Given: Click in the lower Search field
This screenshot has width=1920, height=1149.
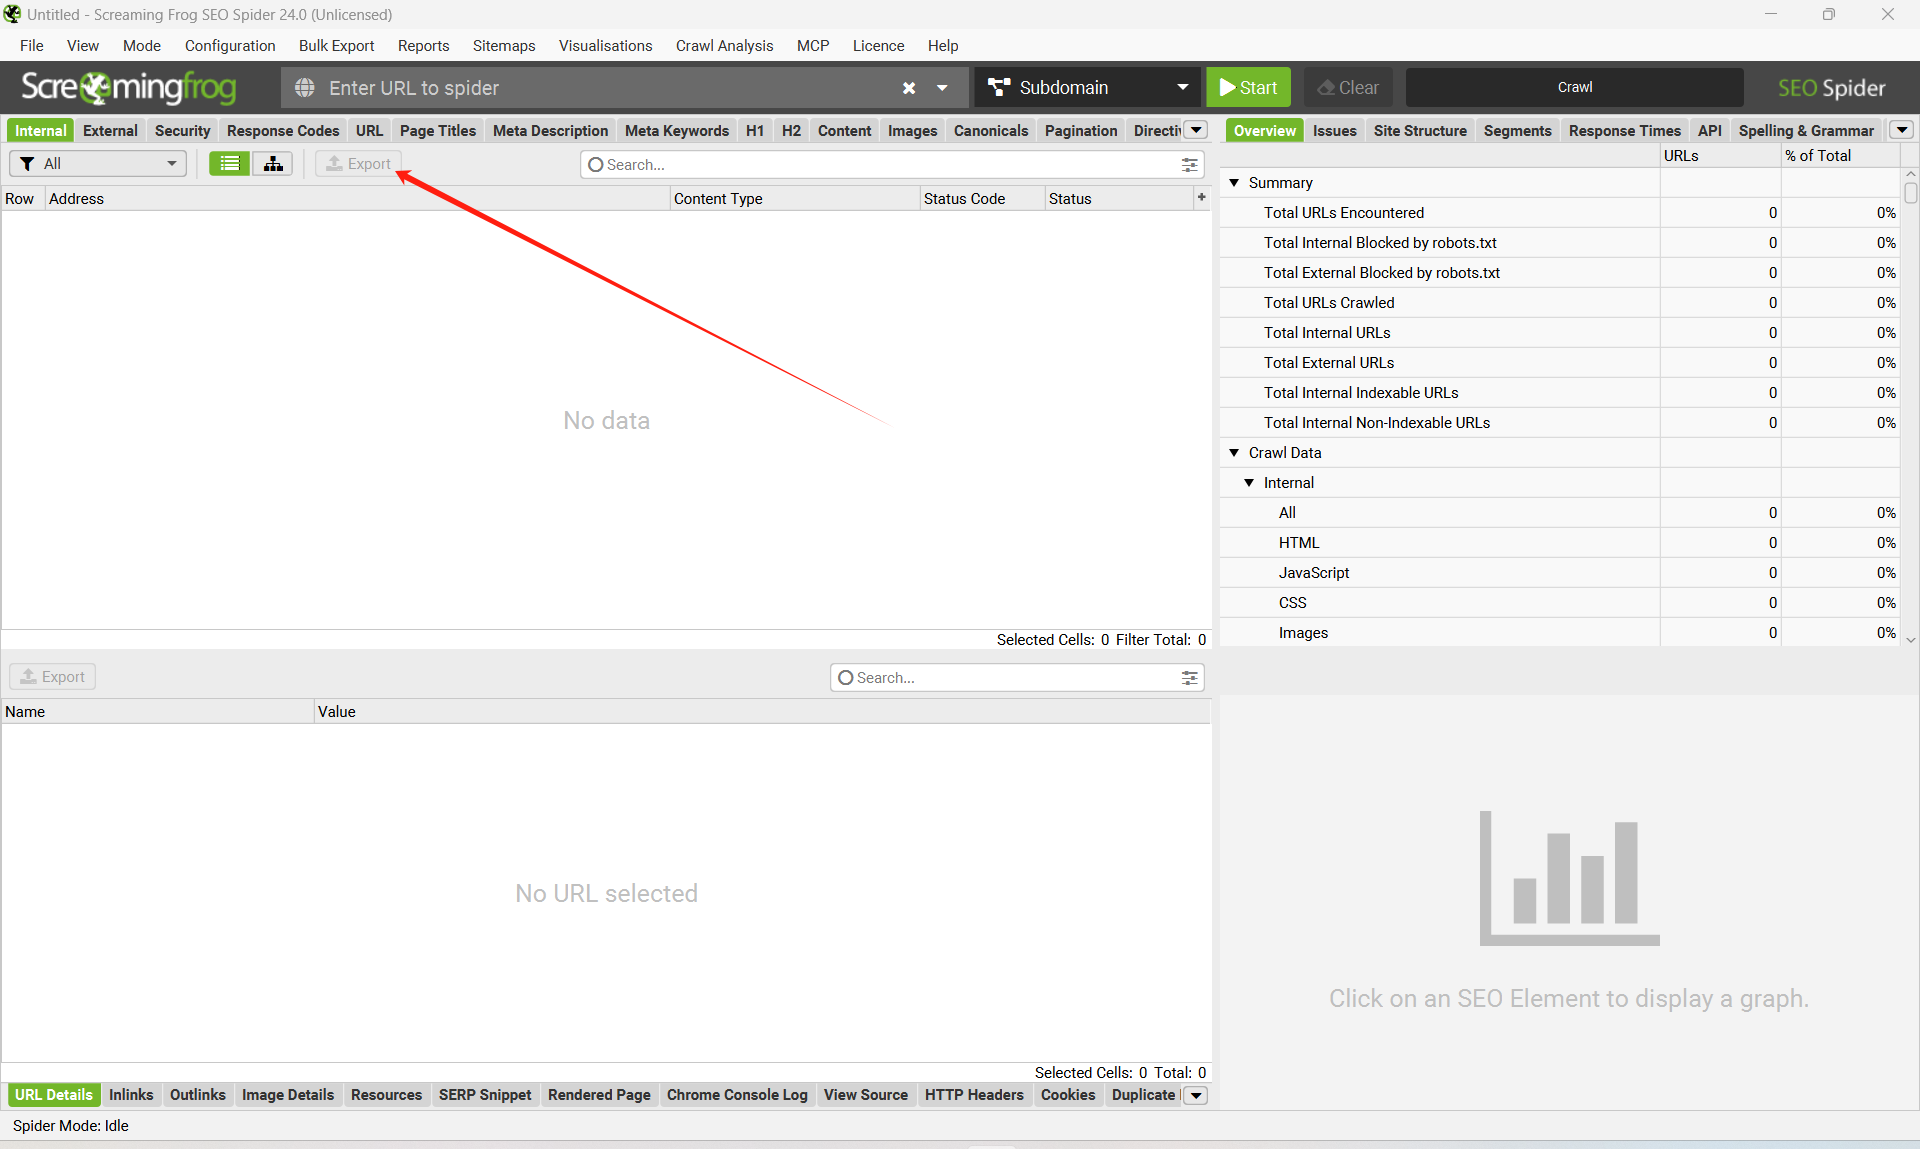Looking at the screenshot, I should pos(1015,678).
